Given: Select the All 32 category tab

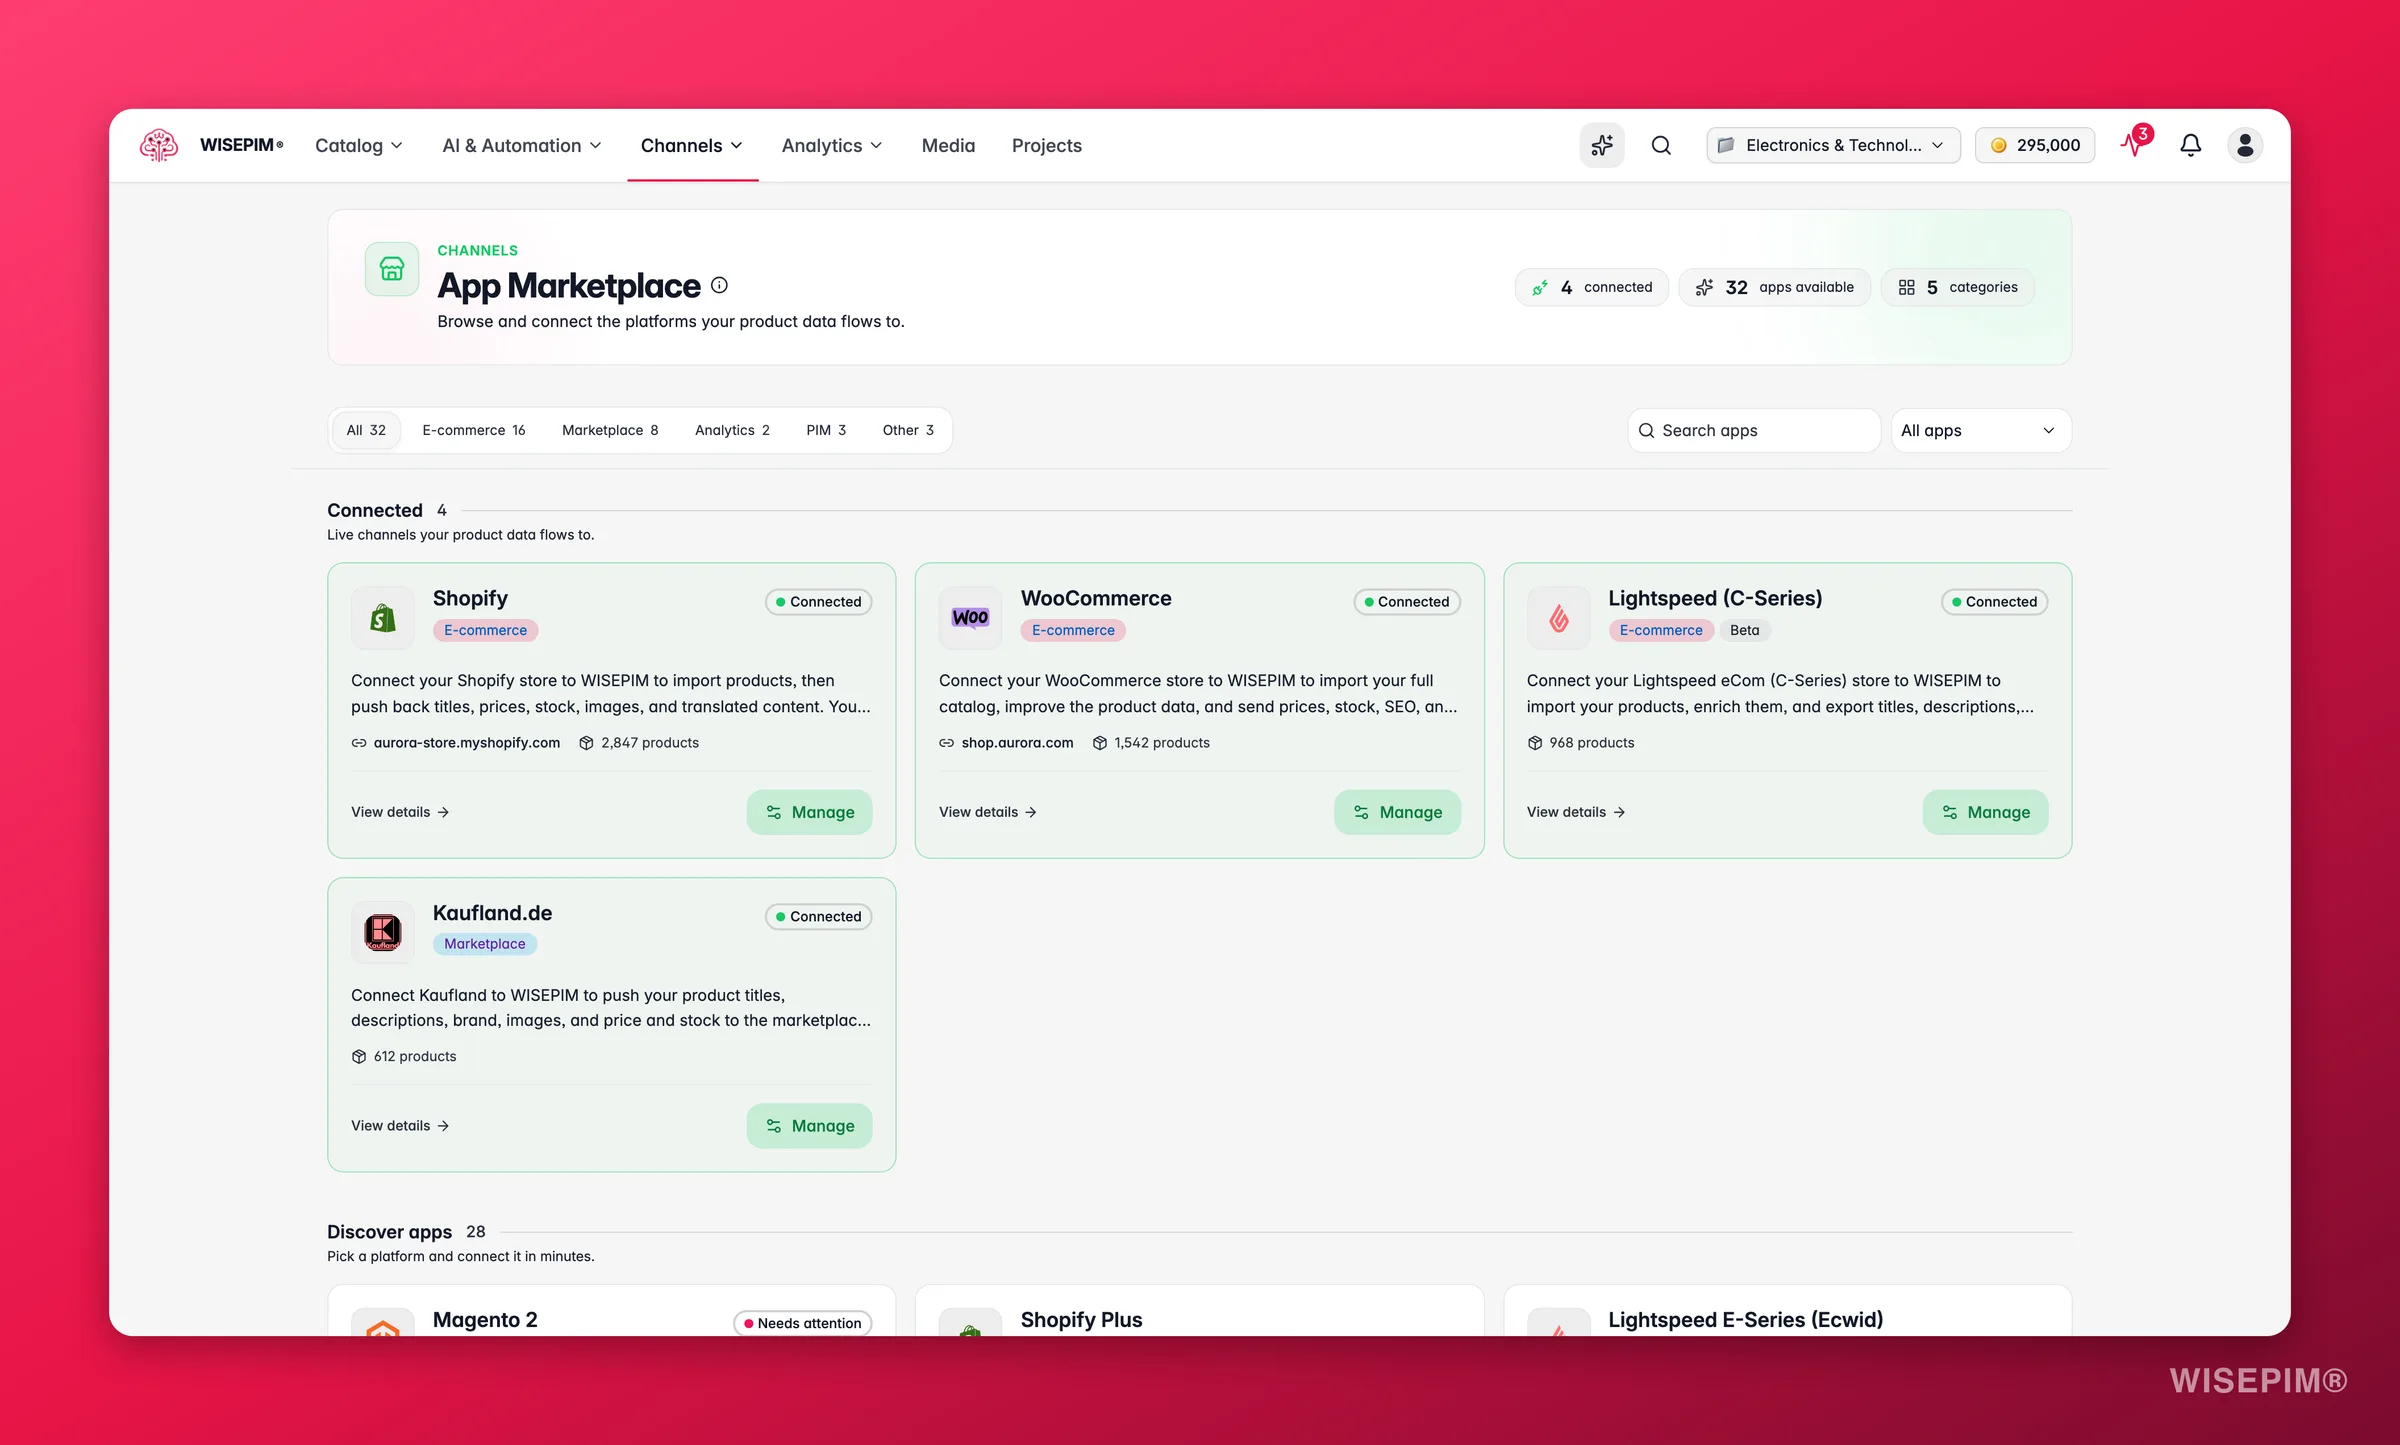Looking at the screenshot, I should 366,430.
